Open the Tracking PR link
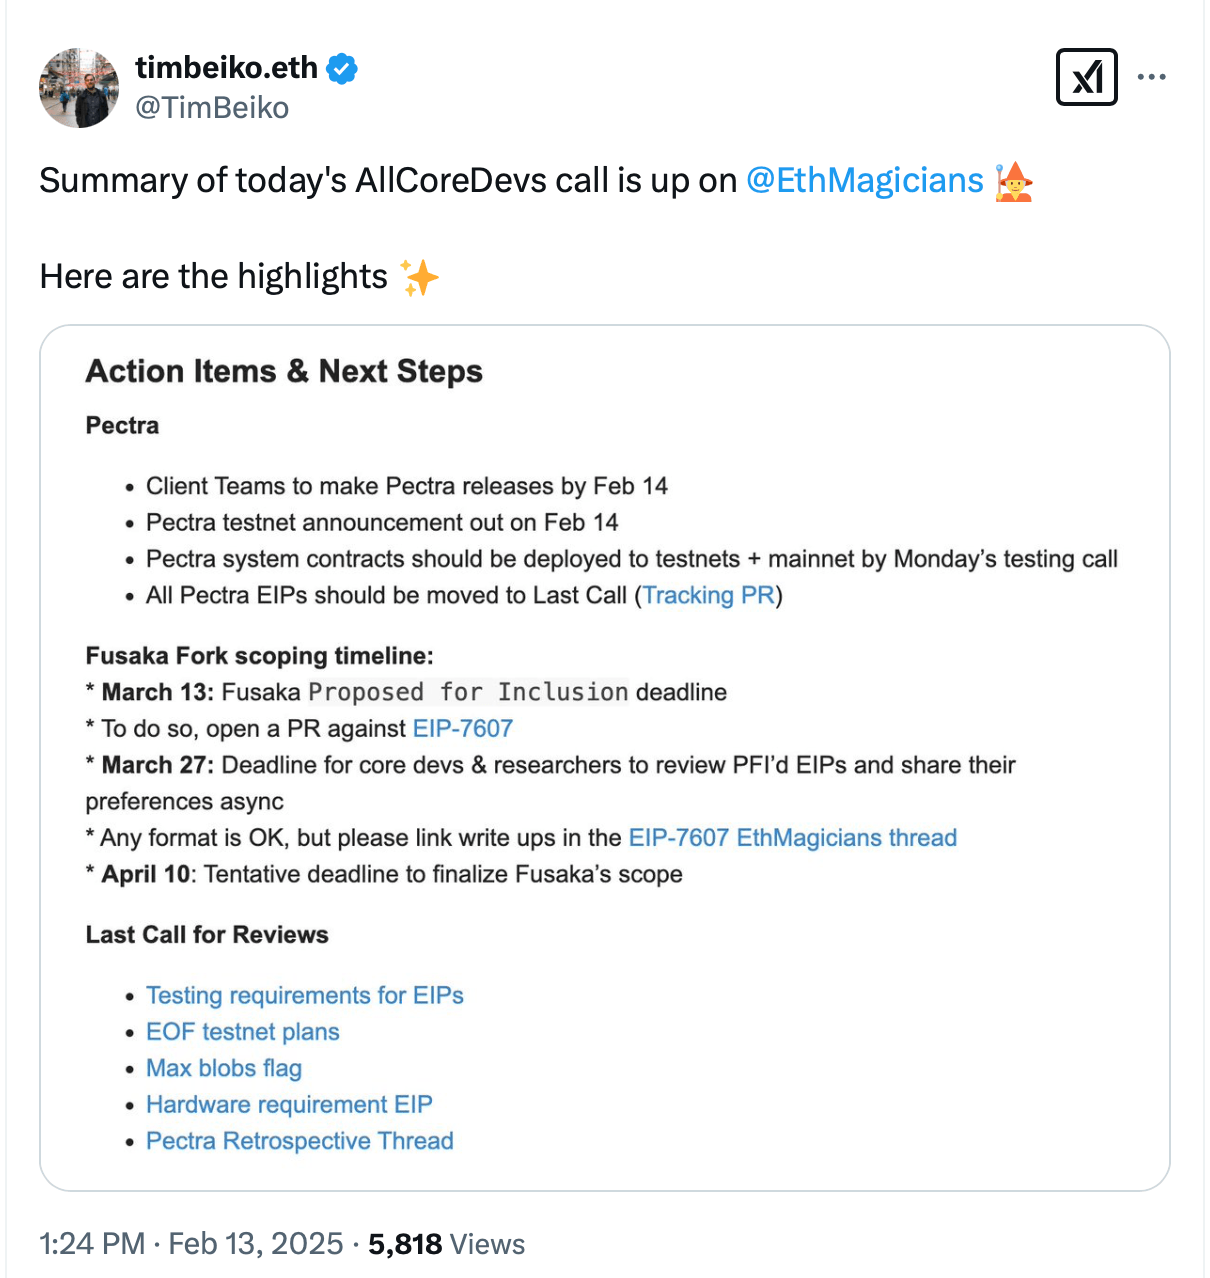The width and height of the screenshot is (1210, 1278). point(708,595)
